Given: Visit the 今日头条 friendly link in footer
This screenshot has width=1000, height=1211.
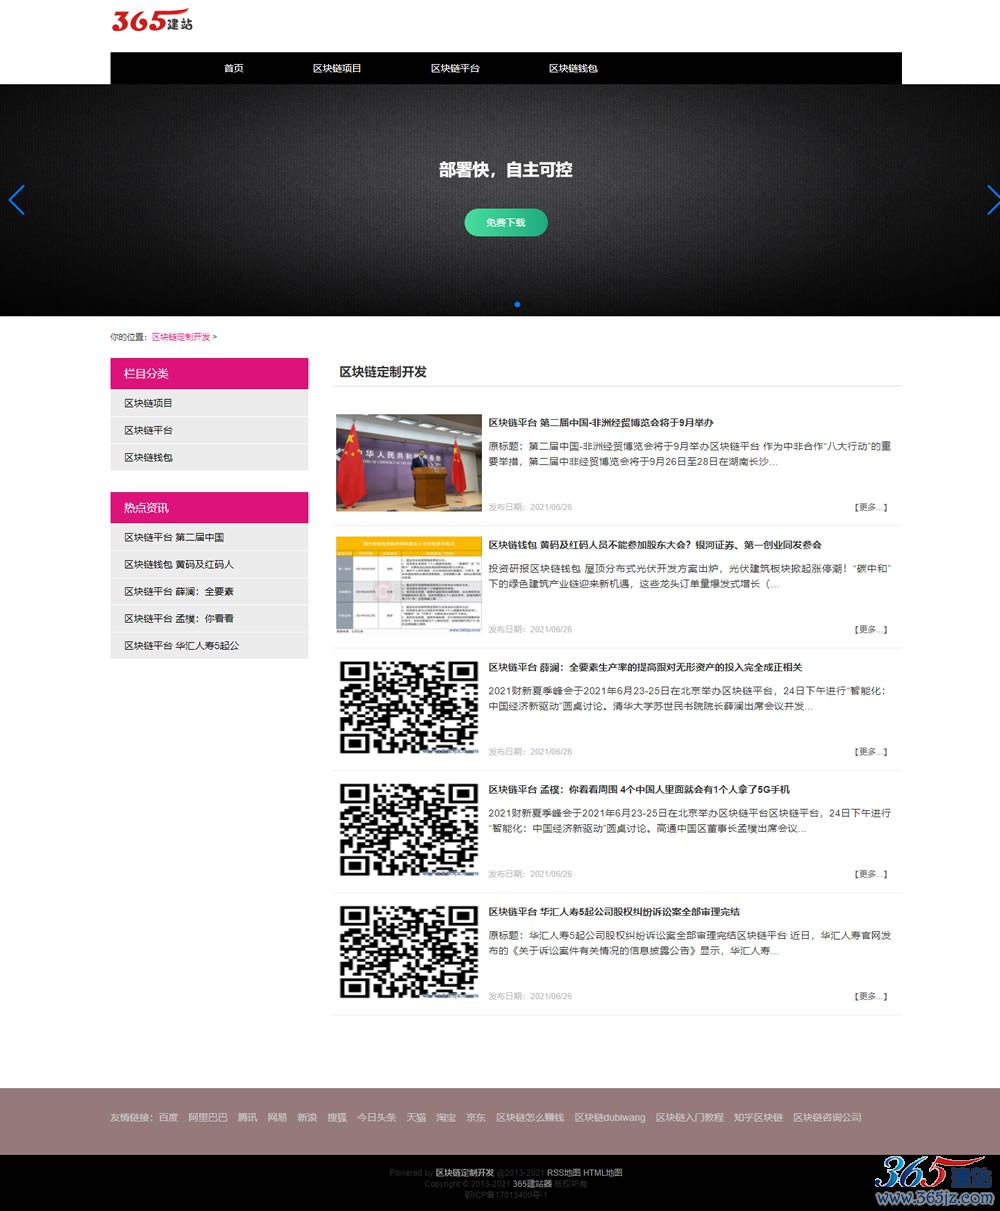Looking at the screenshot, I should [377, 1117].
